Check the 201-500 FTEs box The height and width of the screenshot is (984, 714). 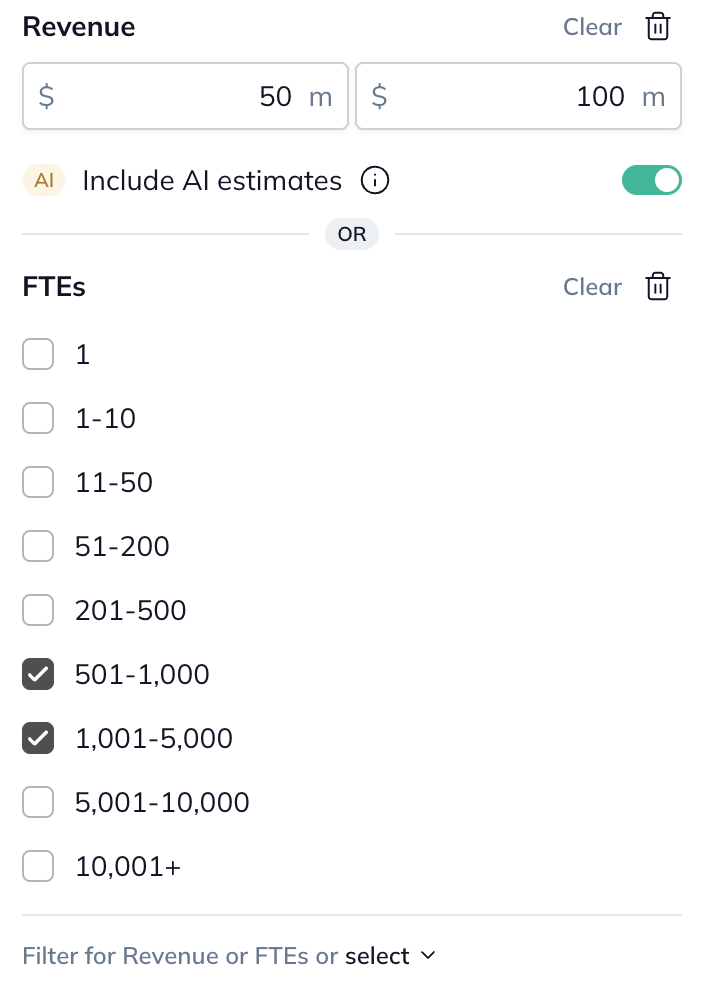(38, 611)
